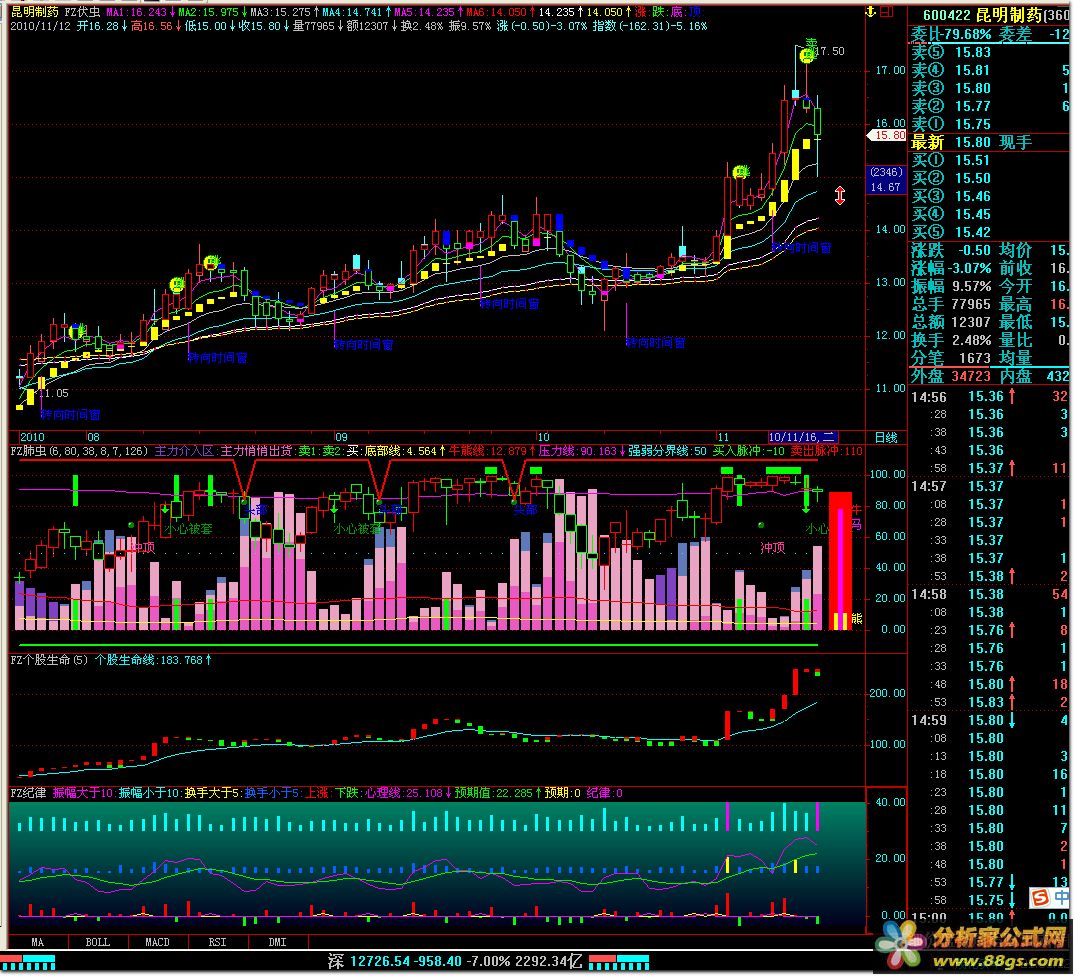Image resolution: width=1075 pixels, height=976 pixels.
Task: Click the red double-headed vertical arrow icon
Action: coord(840,195)
